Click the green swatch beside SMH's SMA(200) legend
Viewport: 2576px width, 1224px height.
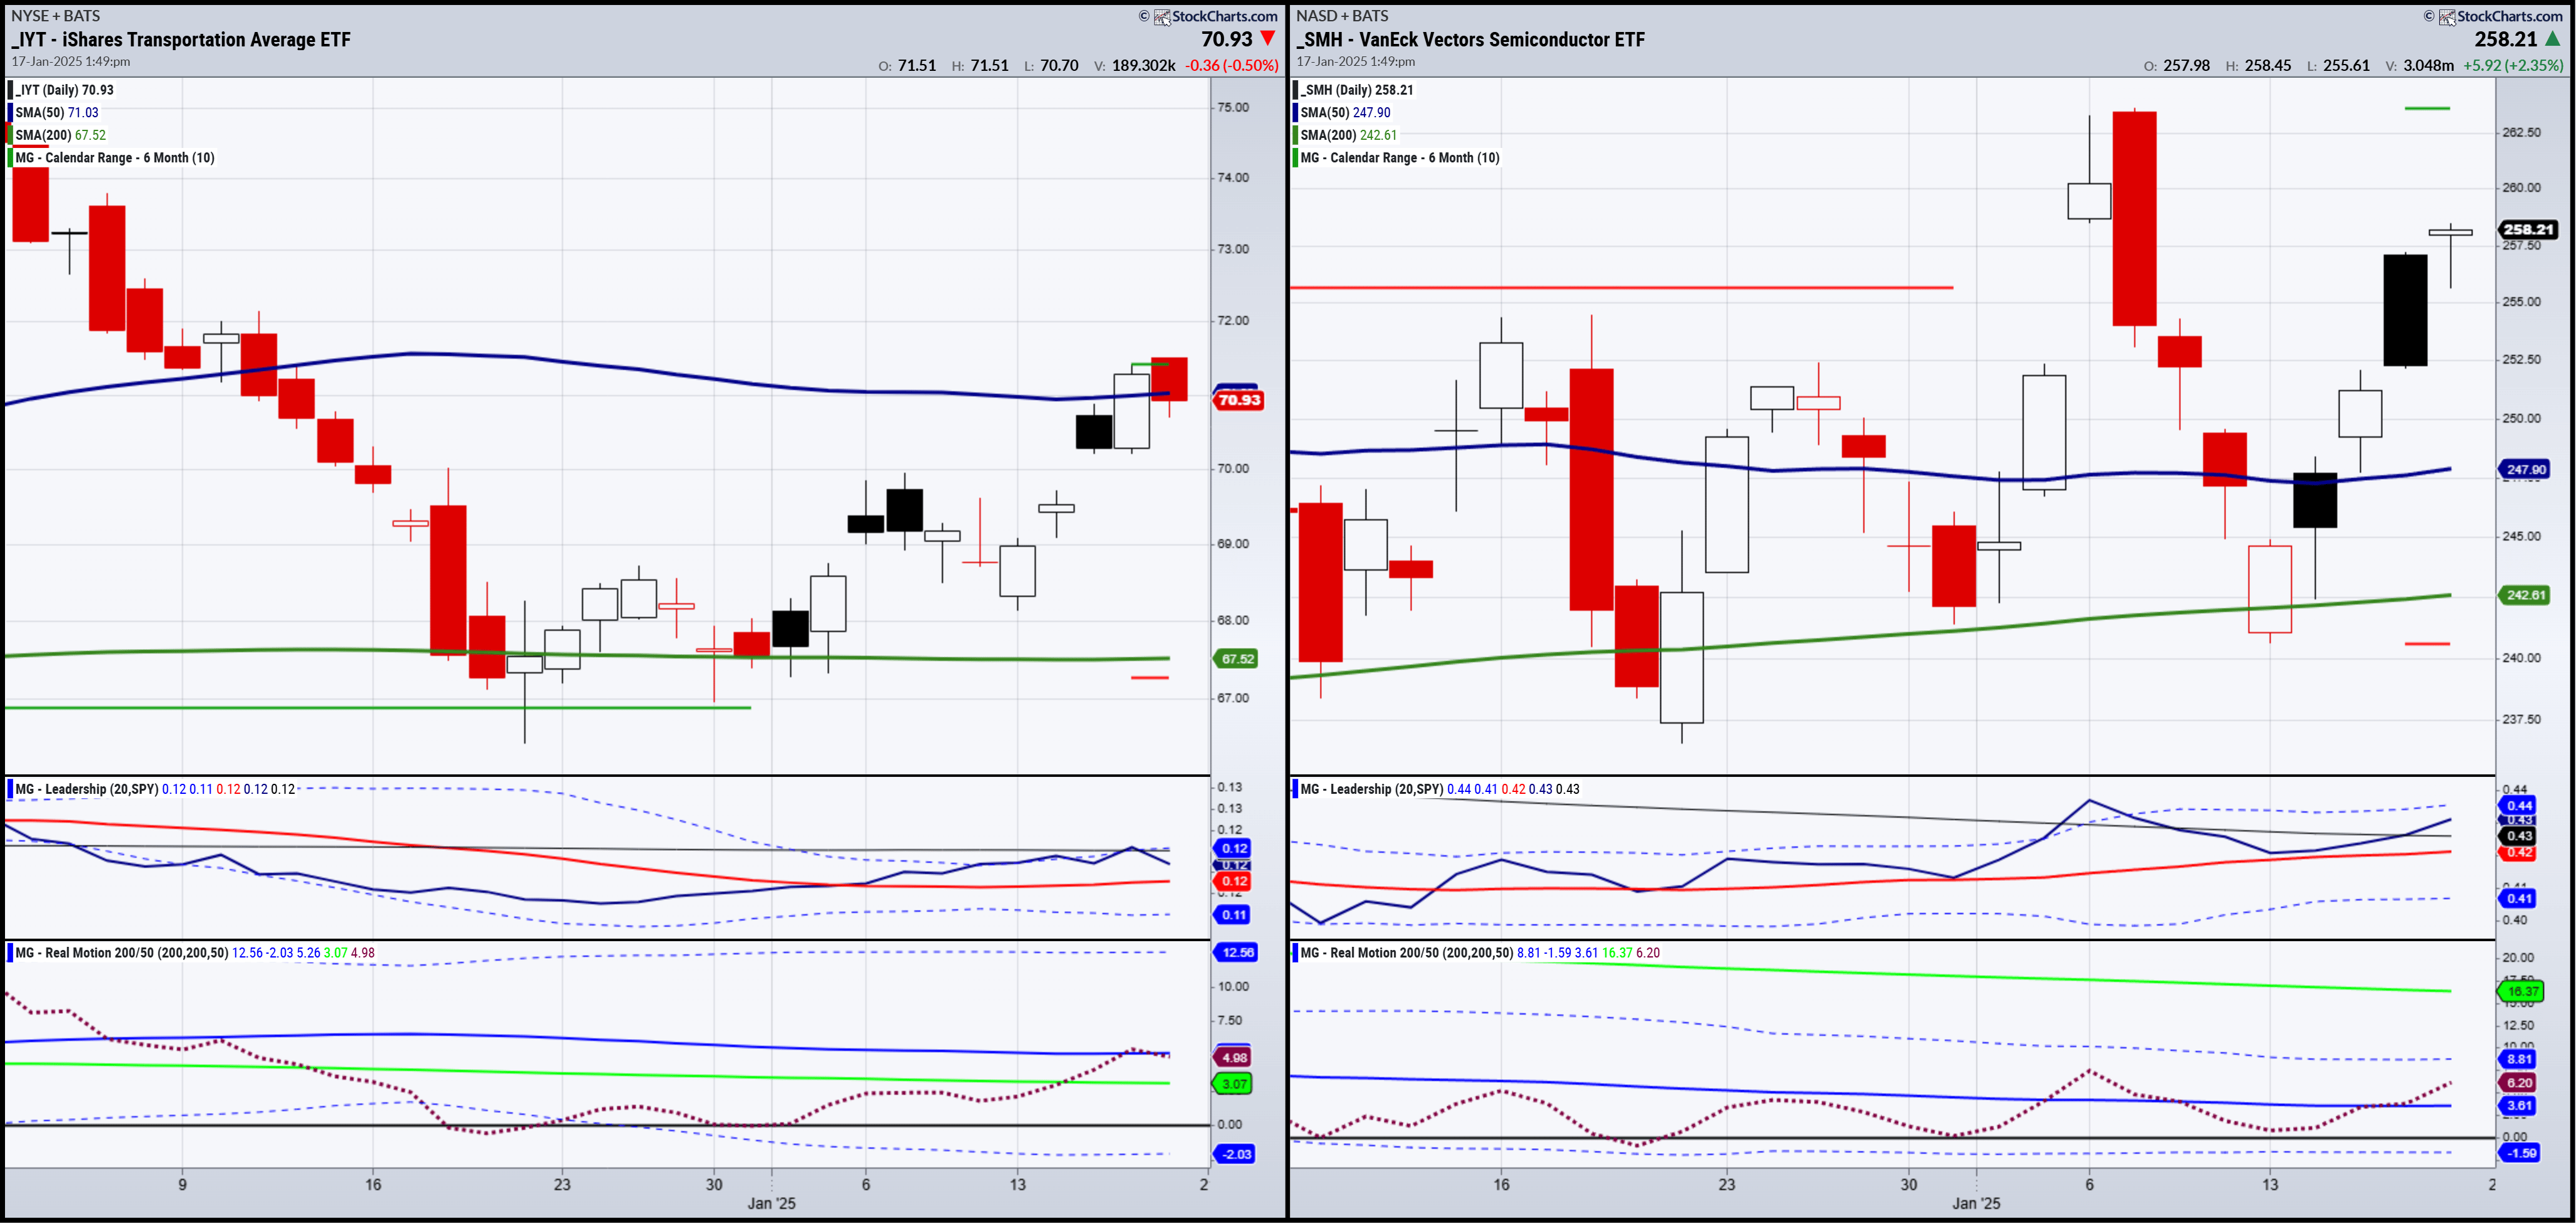pyautogui.click(x=1295, y=135)
